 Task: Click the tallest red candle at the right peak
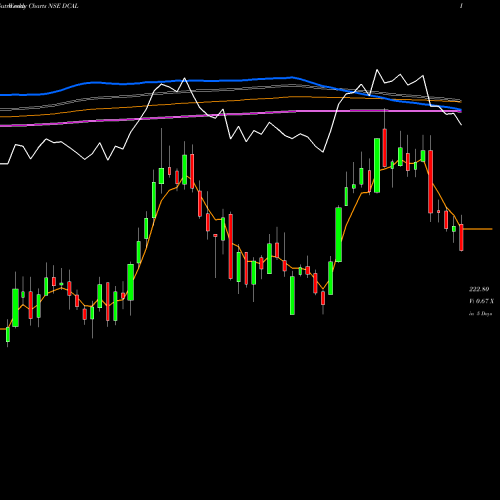click(431, 182)
